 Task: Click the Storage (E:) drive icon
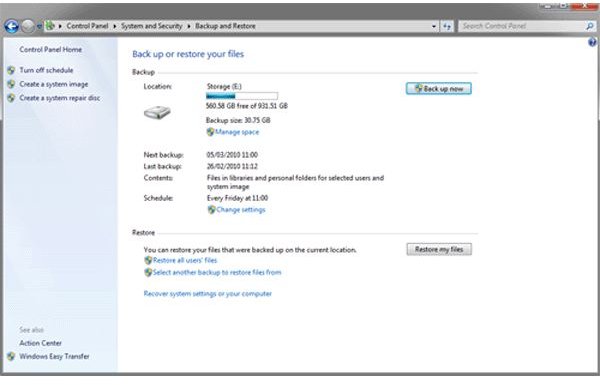pos(157,113)
